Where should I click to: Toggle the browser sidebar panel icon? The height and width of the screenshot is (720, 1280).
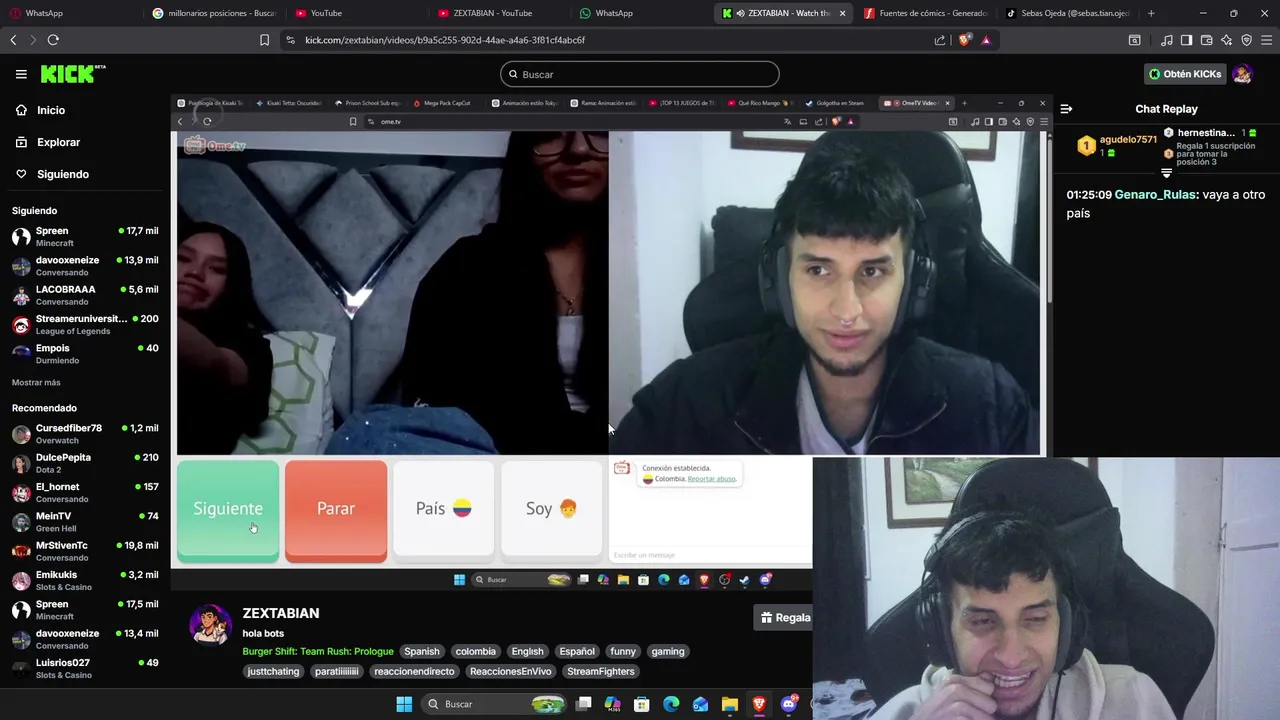[x=1186, y=40]
